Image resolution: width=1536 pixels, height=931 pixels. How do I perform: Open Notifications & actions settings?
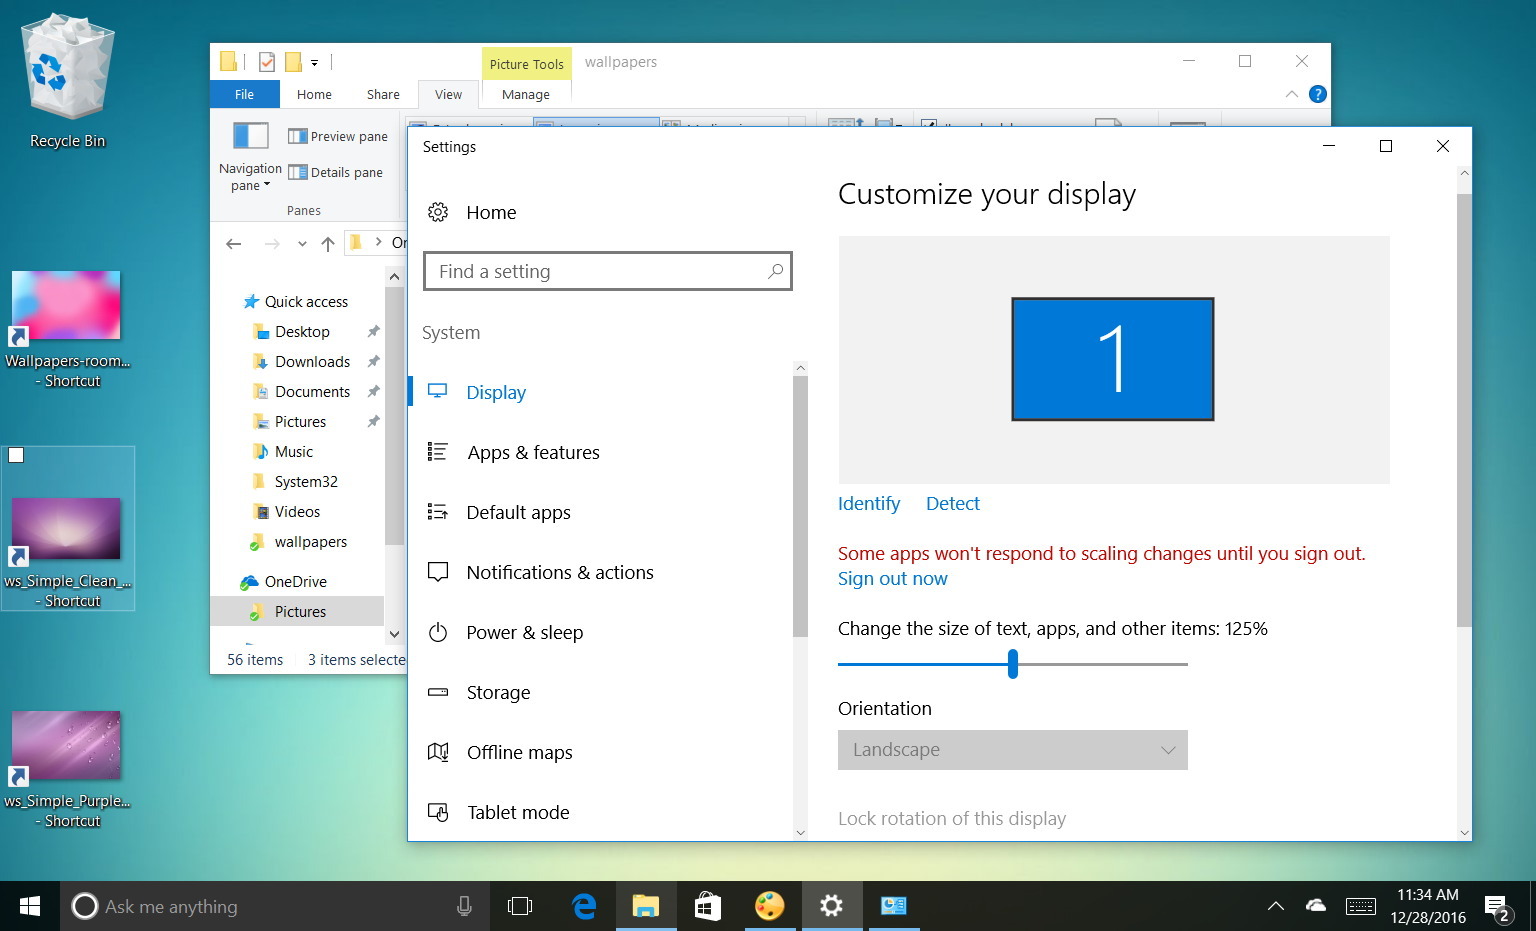click(559, 572)
